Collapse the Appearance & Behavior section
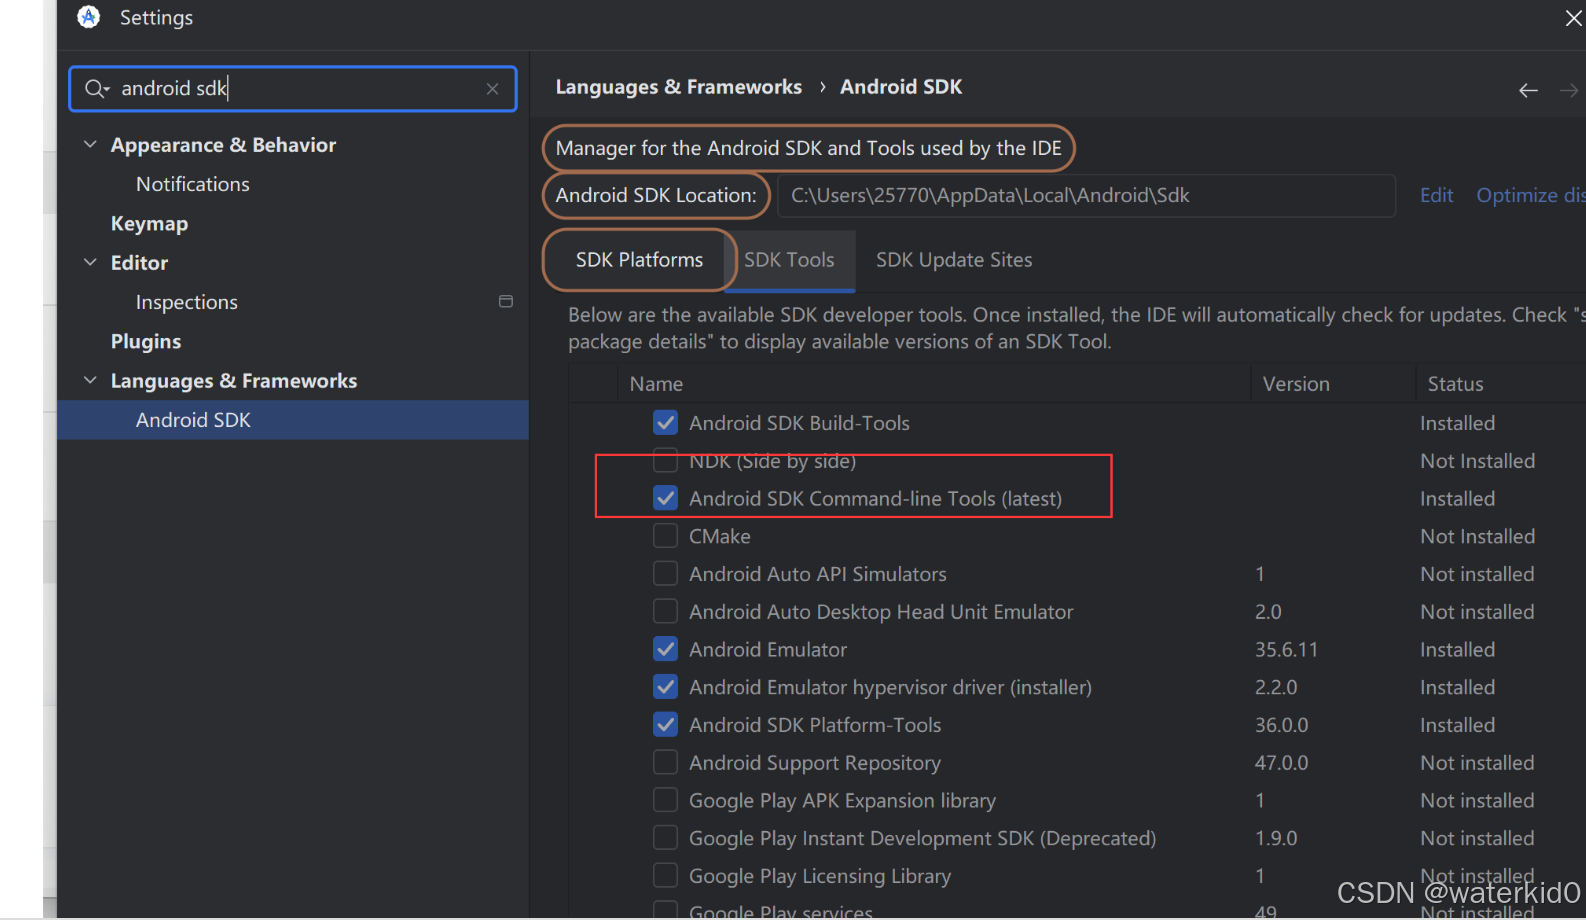The image size is (1586, 921). pyautogui.click(x=90, y=144)
